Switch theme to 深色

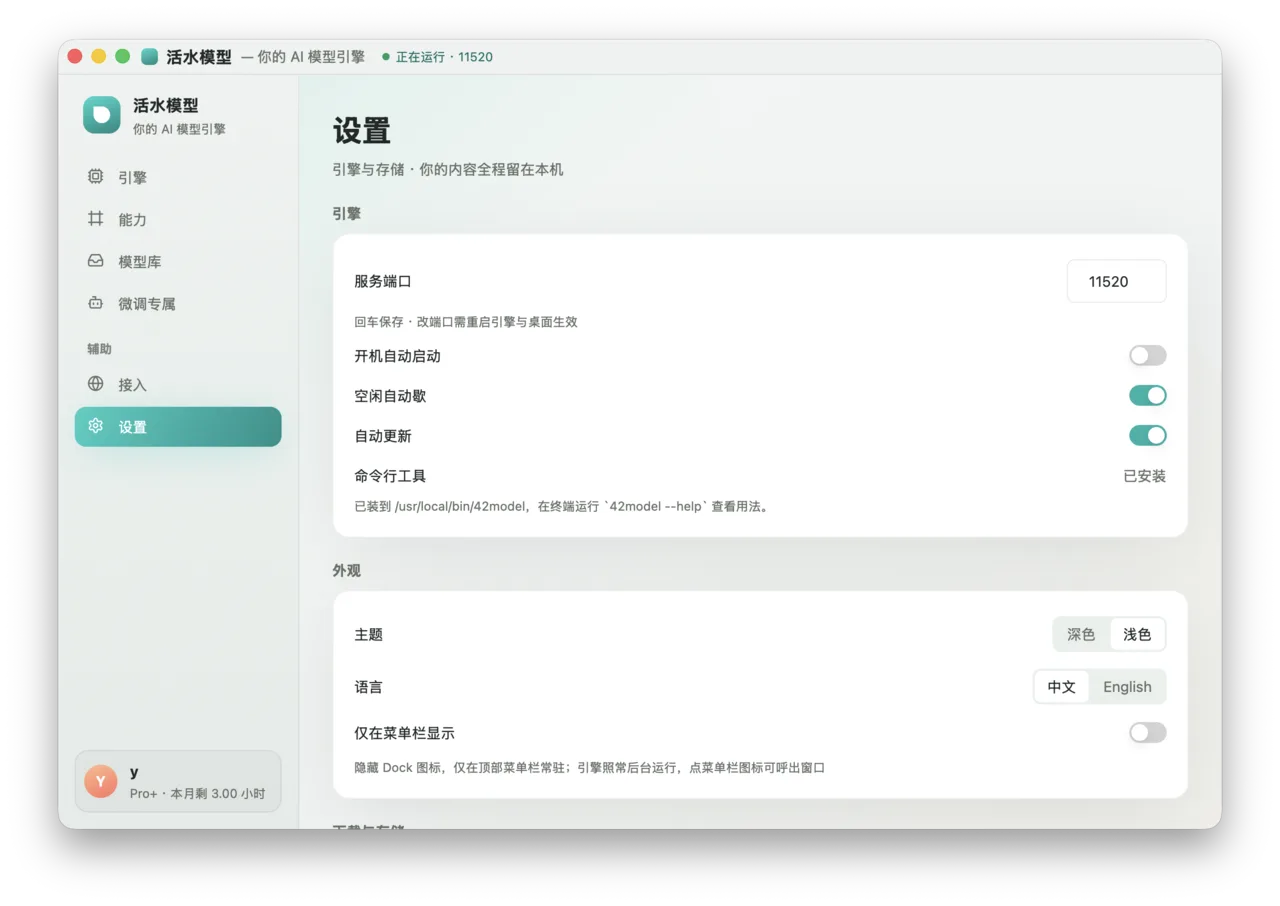[x=1081, y=634]
